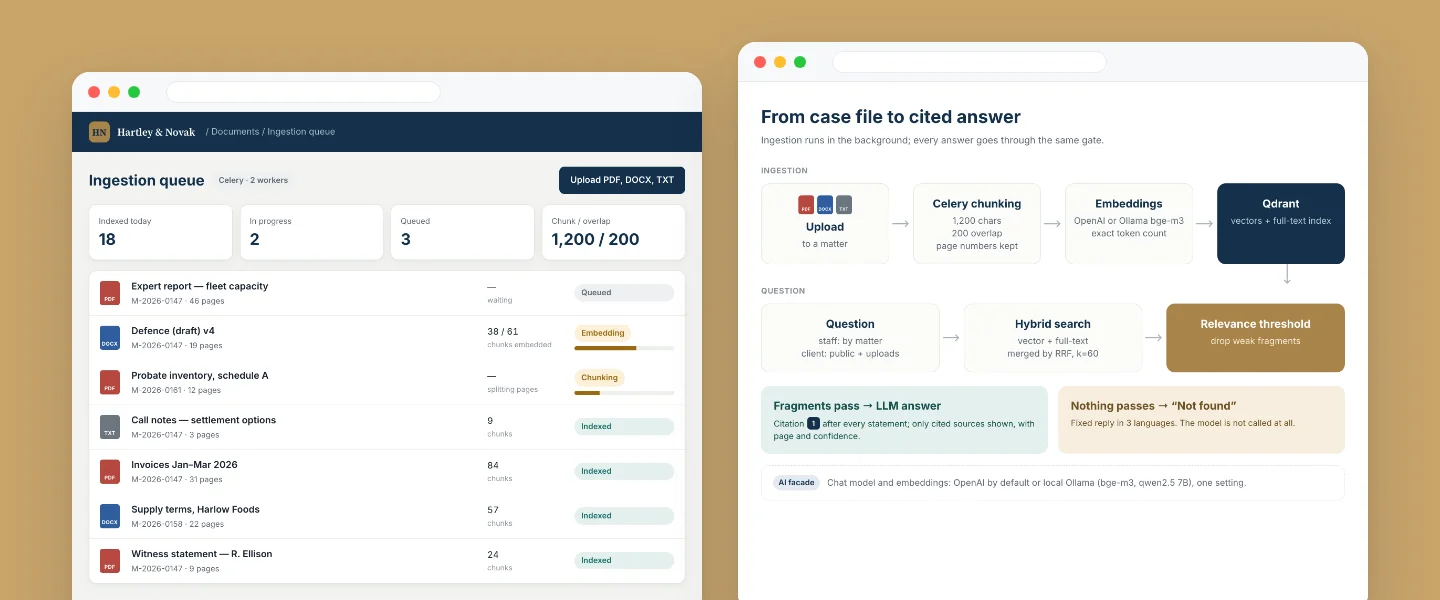
Task: Click the Upload PDF, DOCX, TXT button
Action: coord(622,180)
